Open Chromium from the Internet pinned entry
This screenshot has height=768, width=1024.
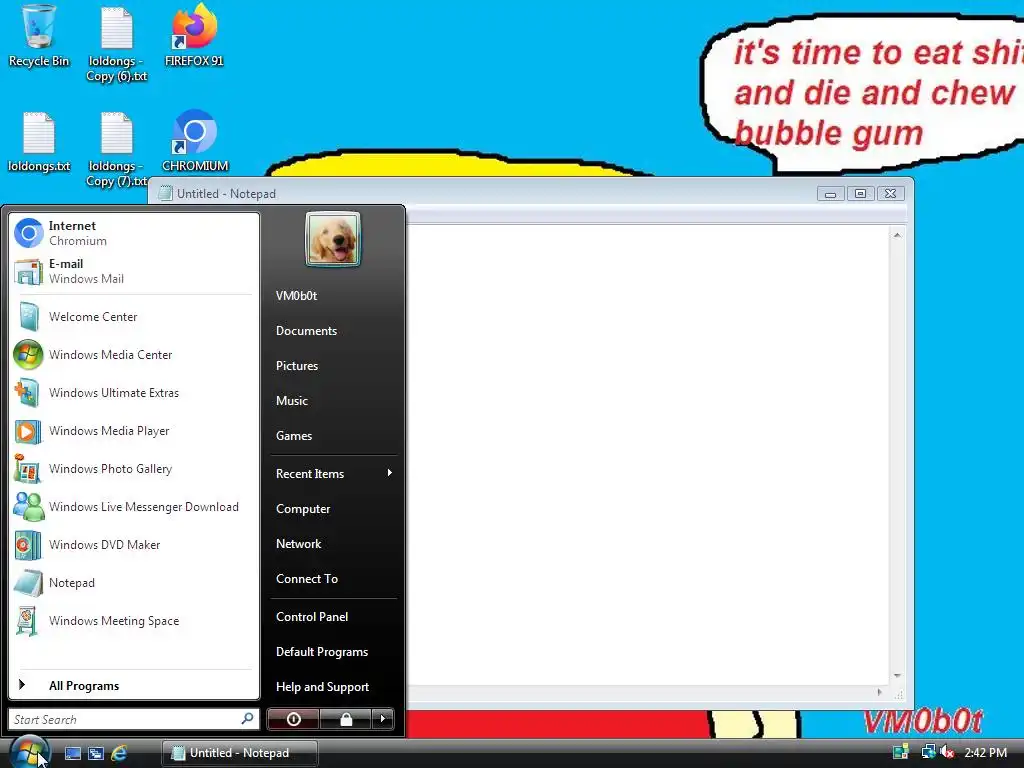(133, 233)
